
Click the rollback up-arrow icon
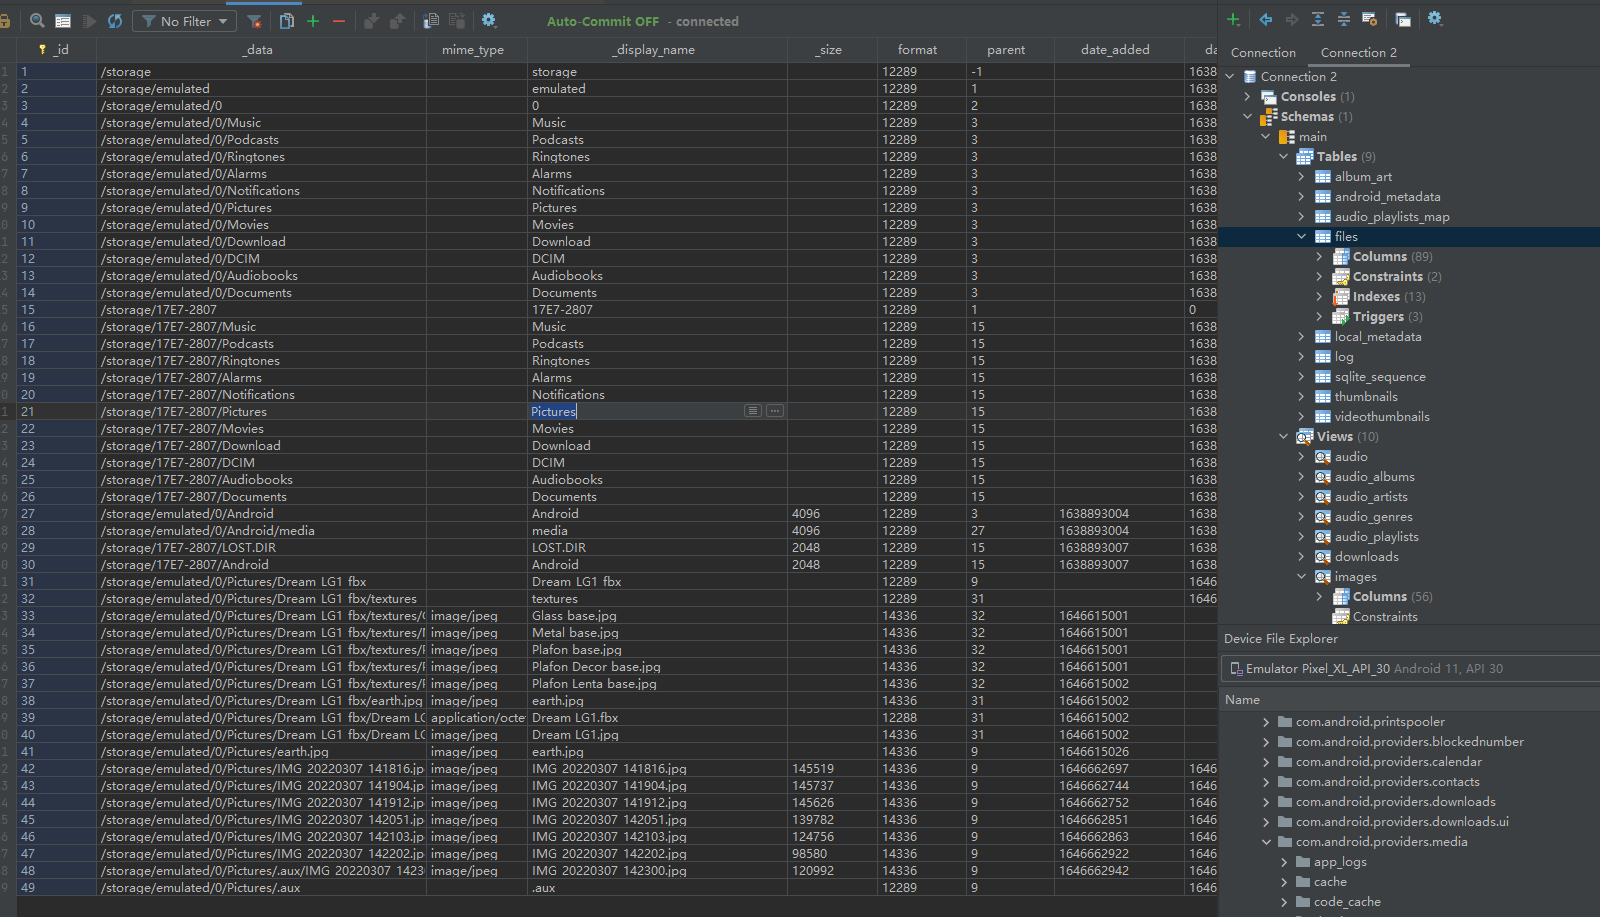[x=397, y=20]
